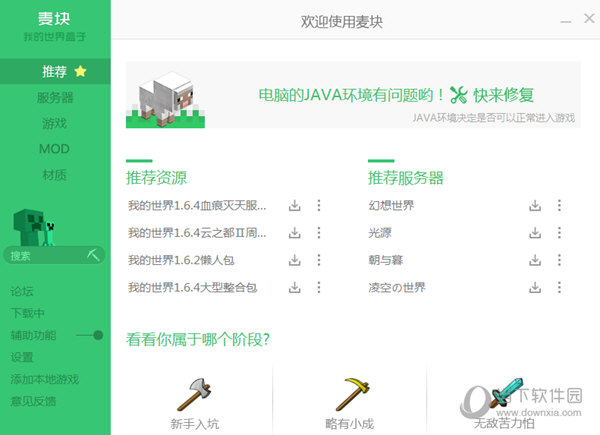Click the star icon beside 推荐
The image size is (600, 435).
click(x=80, y=71)
